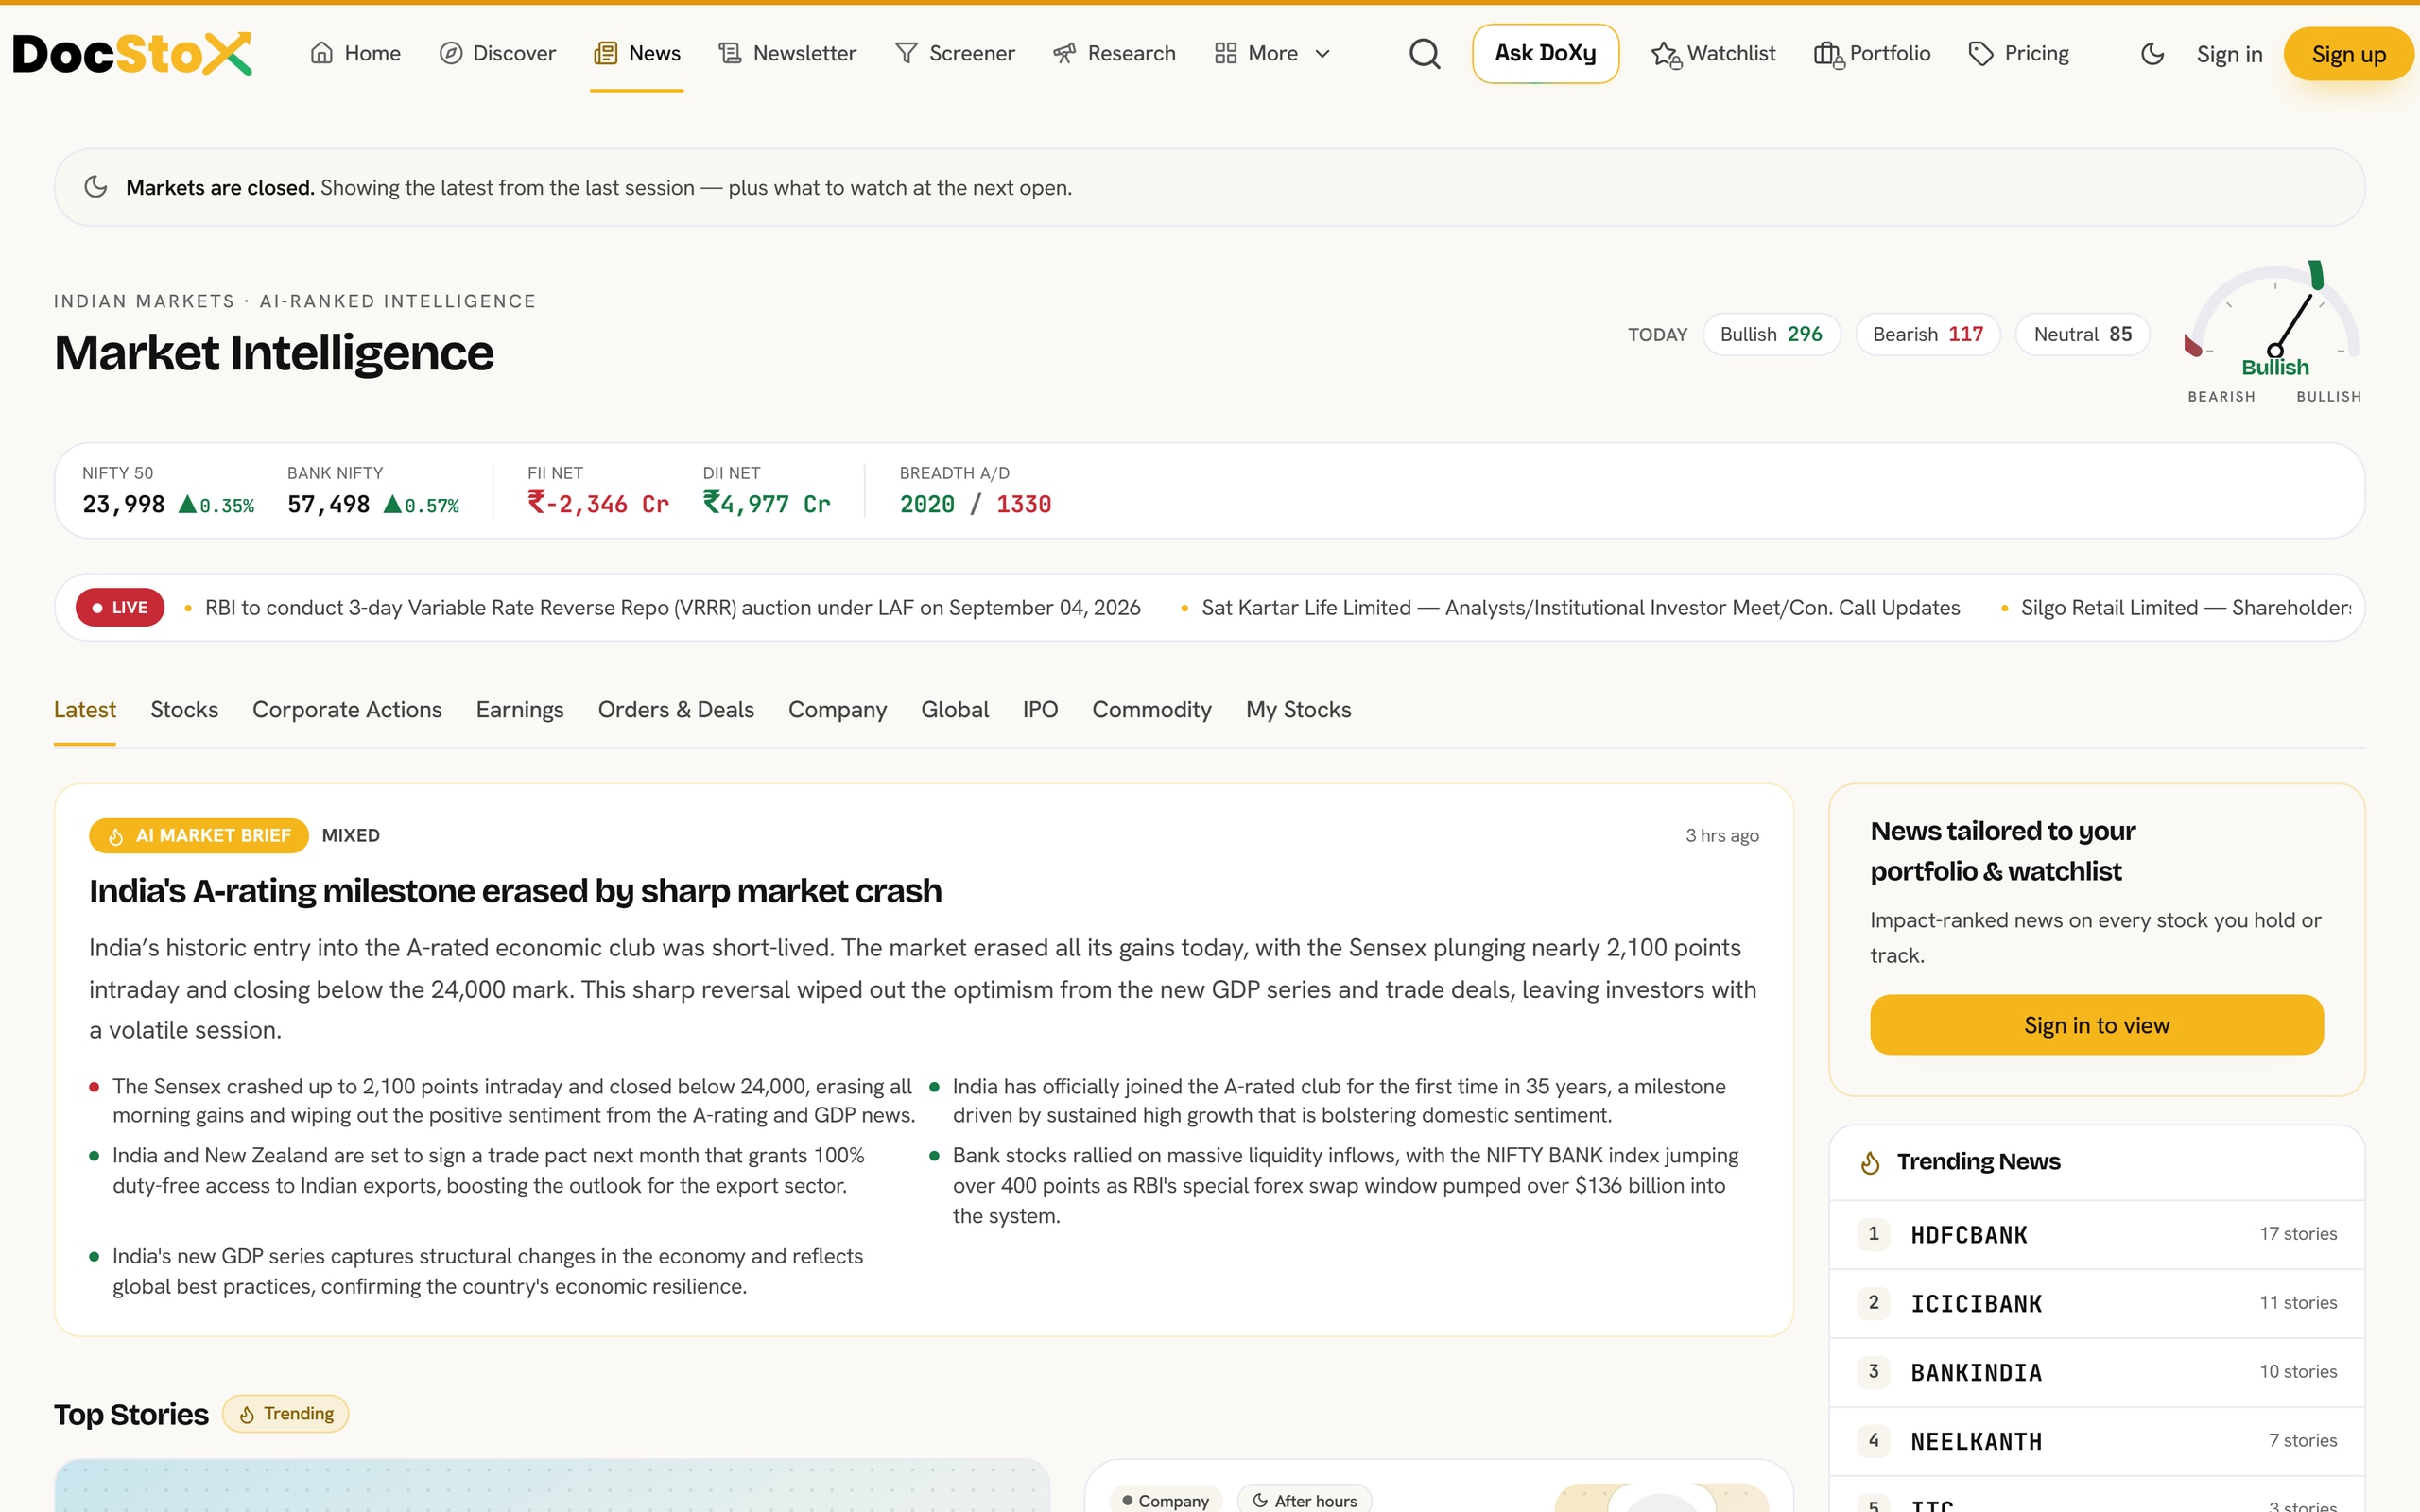Viewport: 2420px width, 1512px height.
Task: Click the Watchlist star icon
Action: point(1665,54)
